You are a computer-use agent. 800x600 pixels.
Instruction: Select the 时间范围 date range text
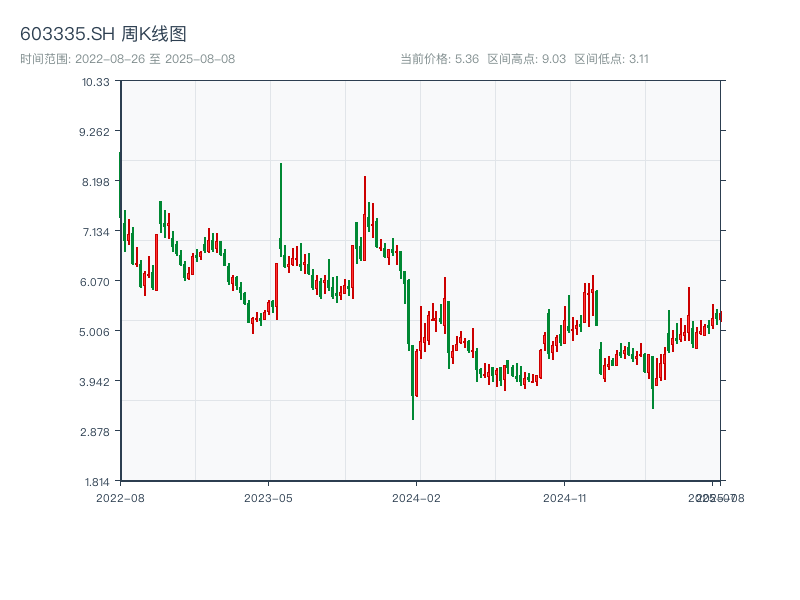click(x=127, y=59)
